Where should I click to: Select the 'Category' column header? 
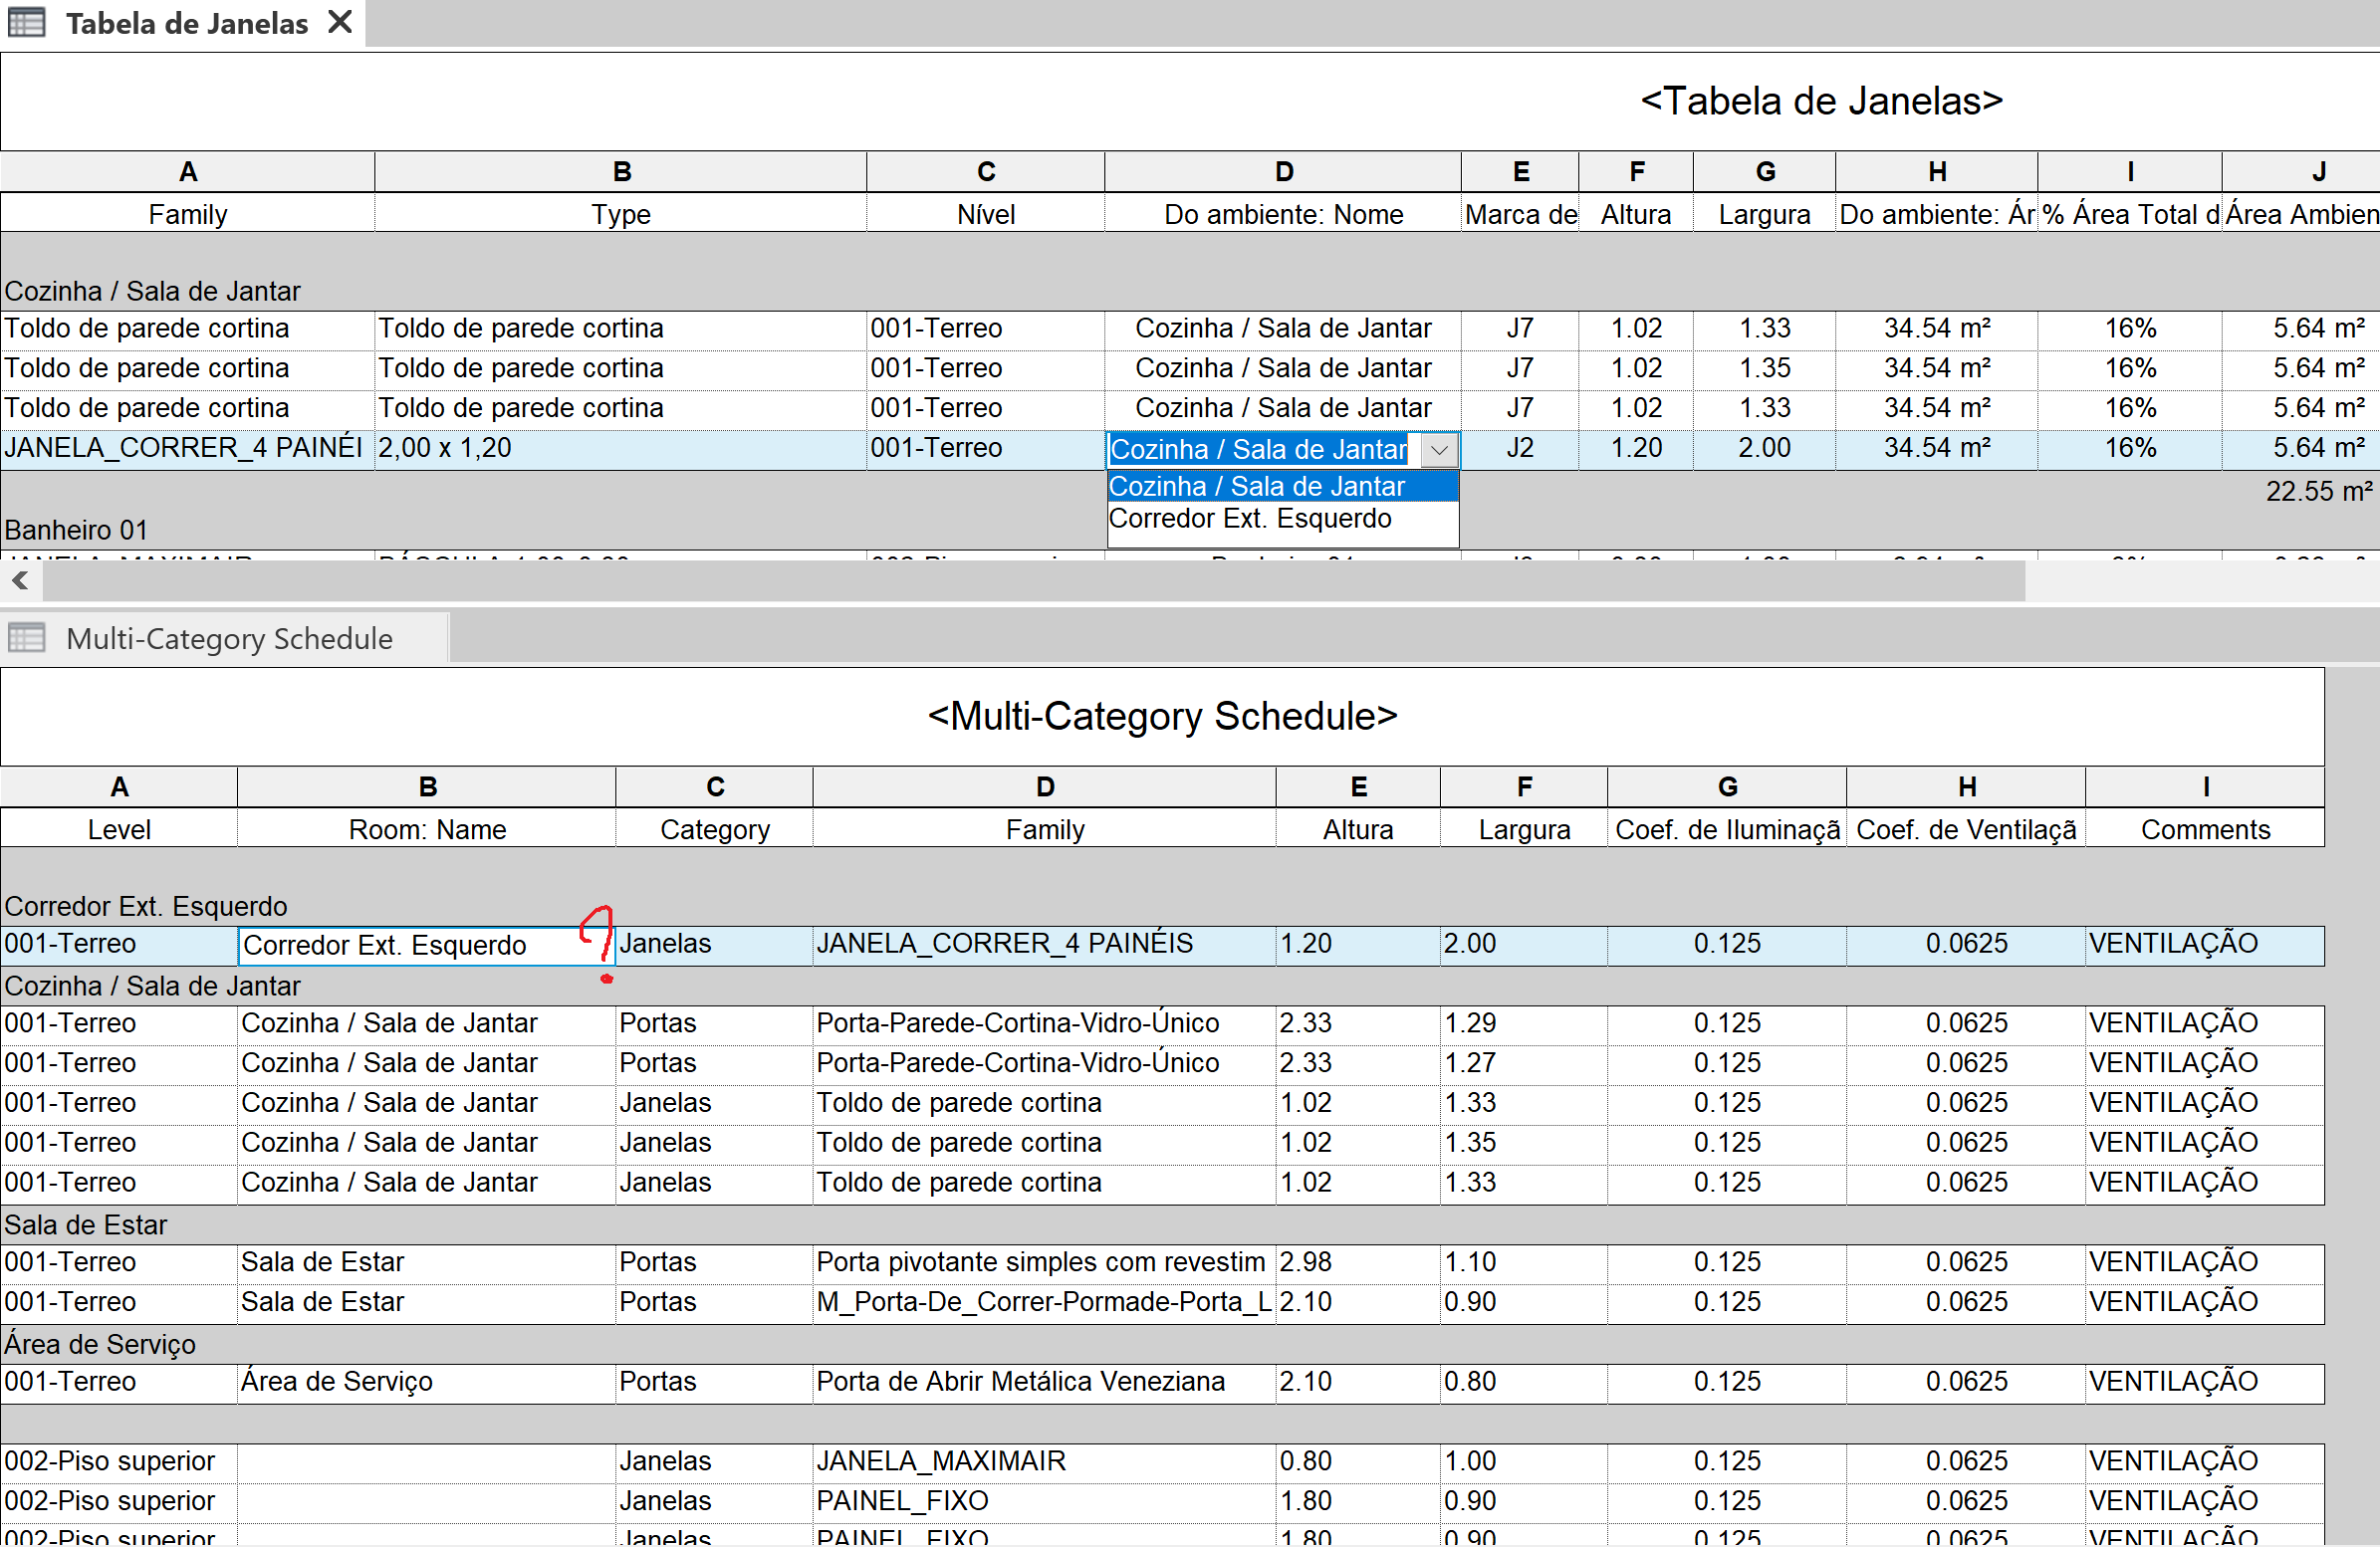[715, 829]
